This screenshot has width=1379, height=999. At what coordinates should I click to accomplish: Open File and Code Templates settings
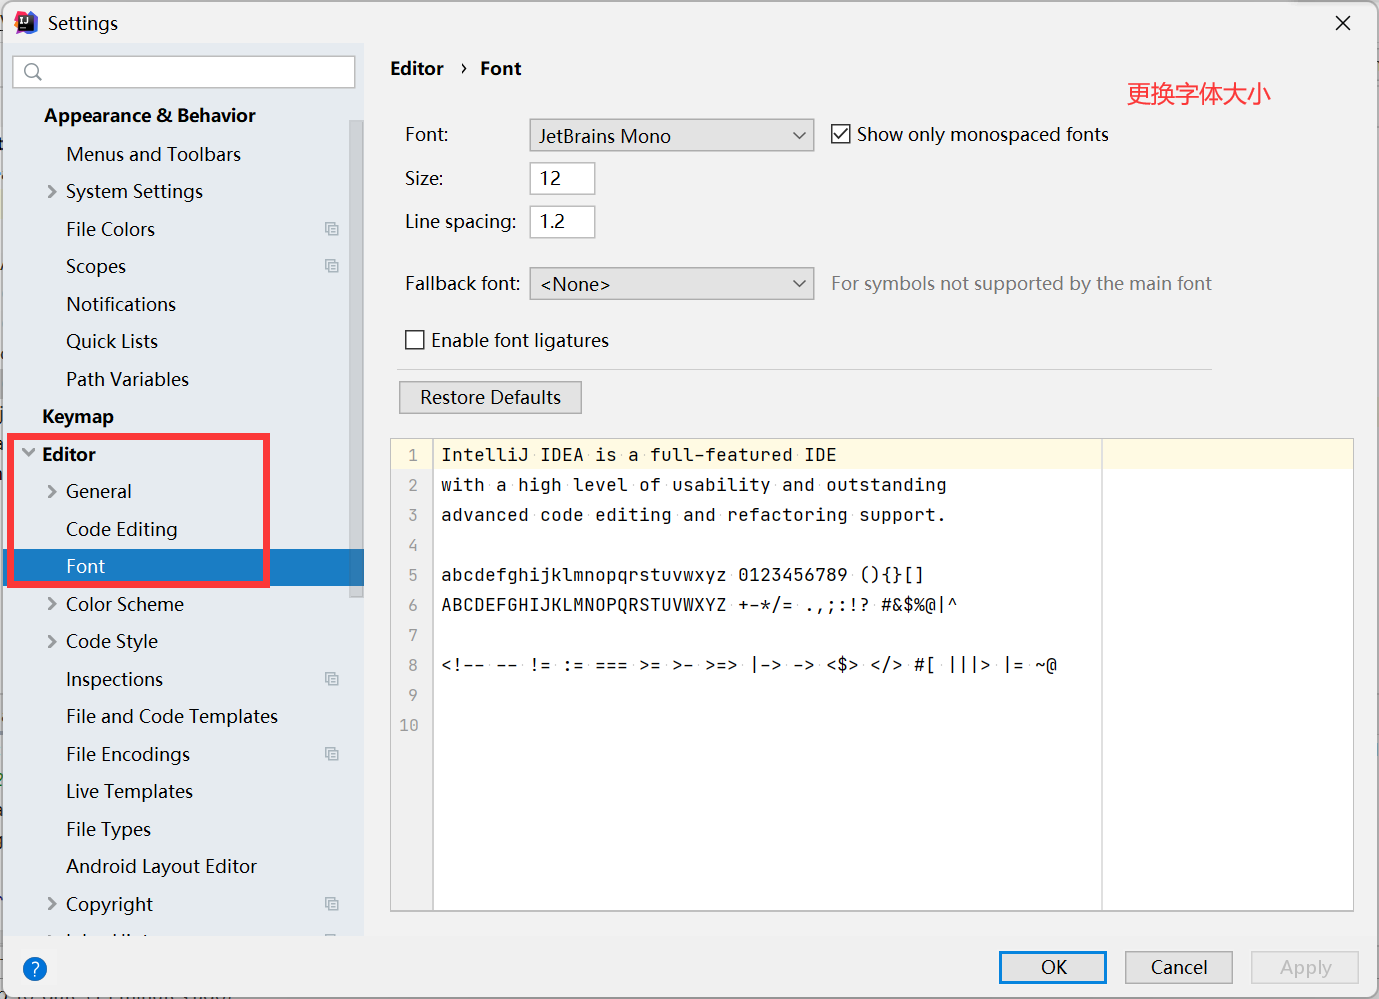coord(172,716)
